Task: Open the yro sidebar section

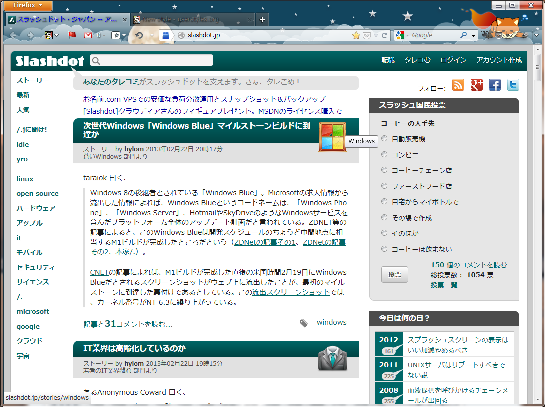Action: 22,159
